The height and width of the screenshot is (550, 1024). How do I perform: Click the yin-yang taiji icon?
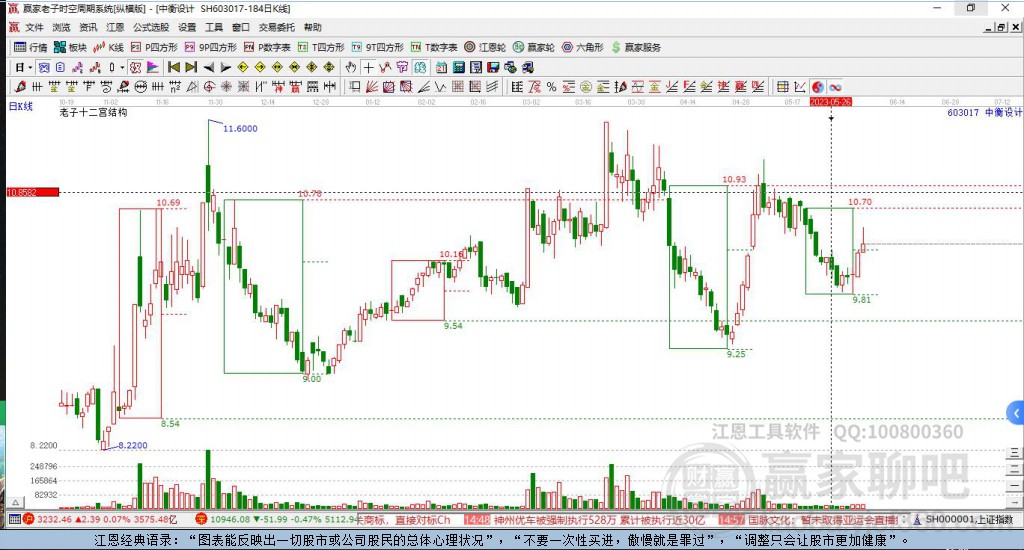[817, 86]
